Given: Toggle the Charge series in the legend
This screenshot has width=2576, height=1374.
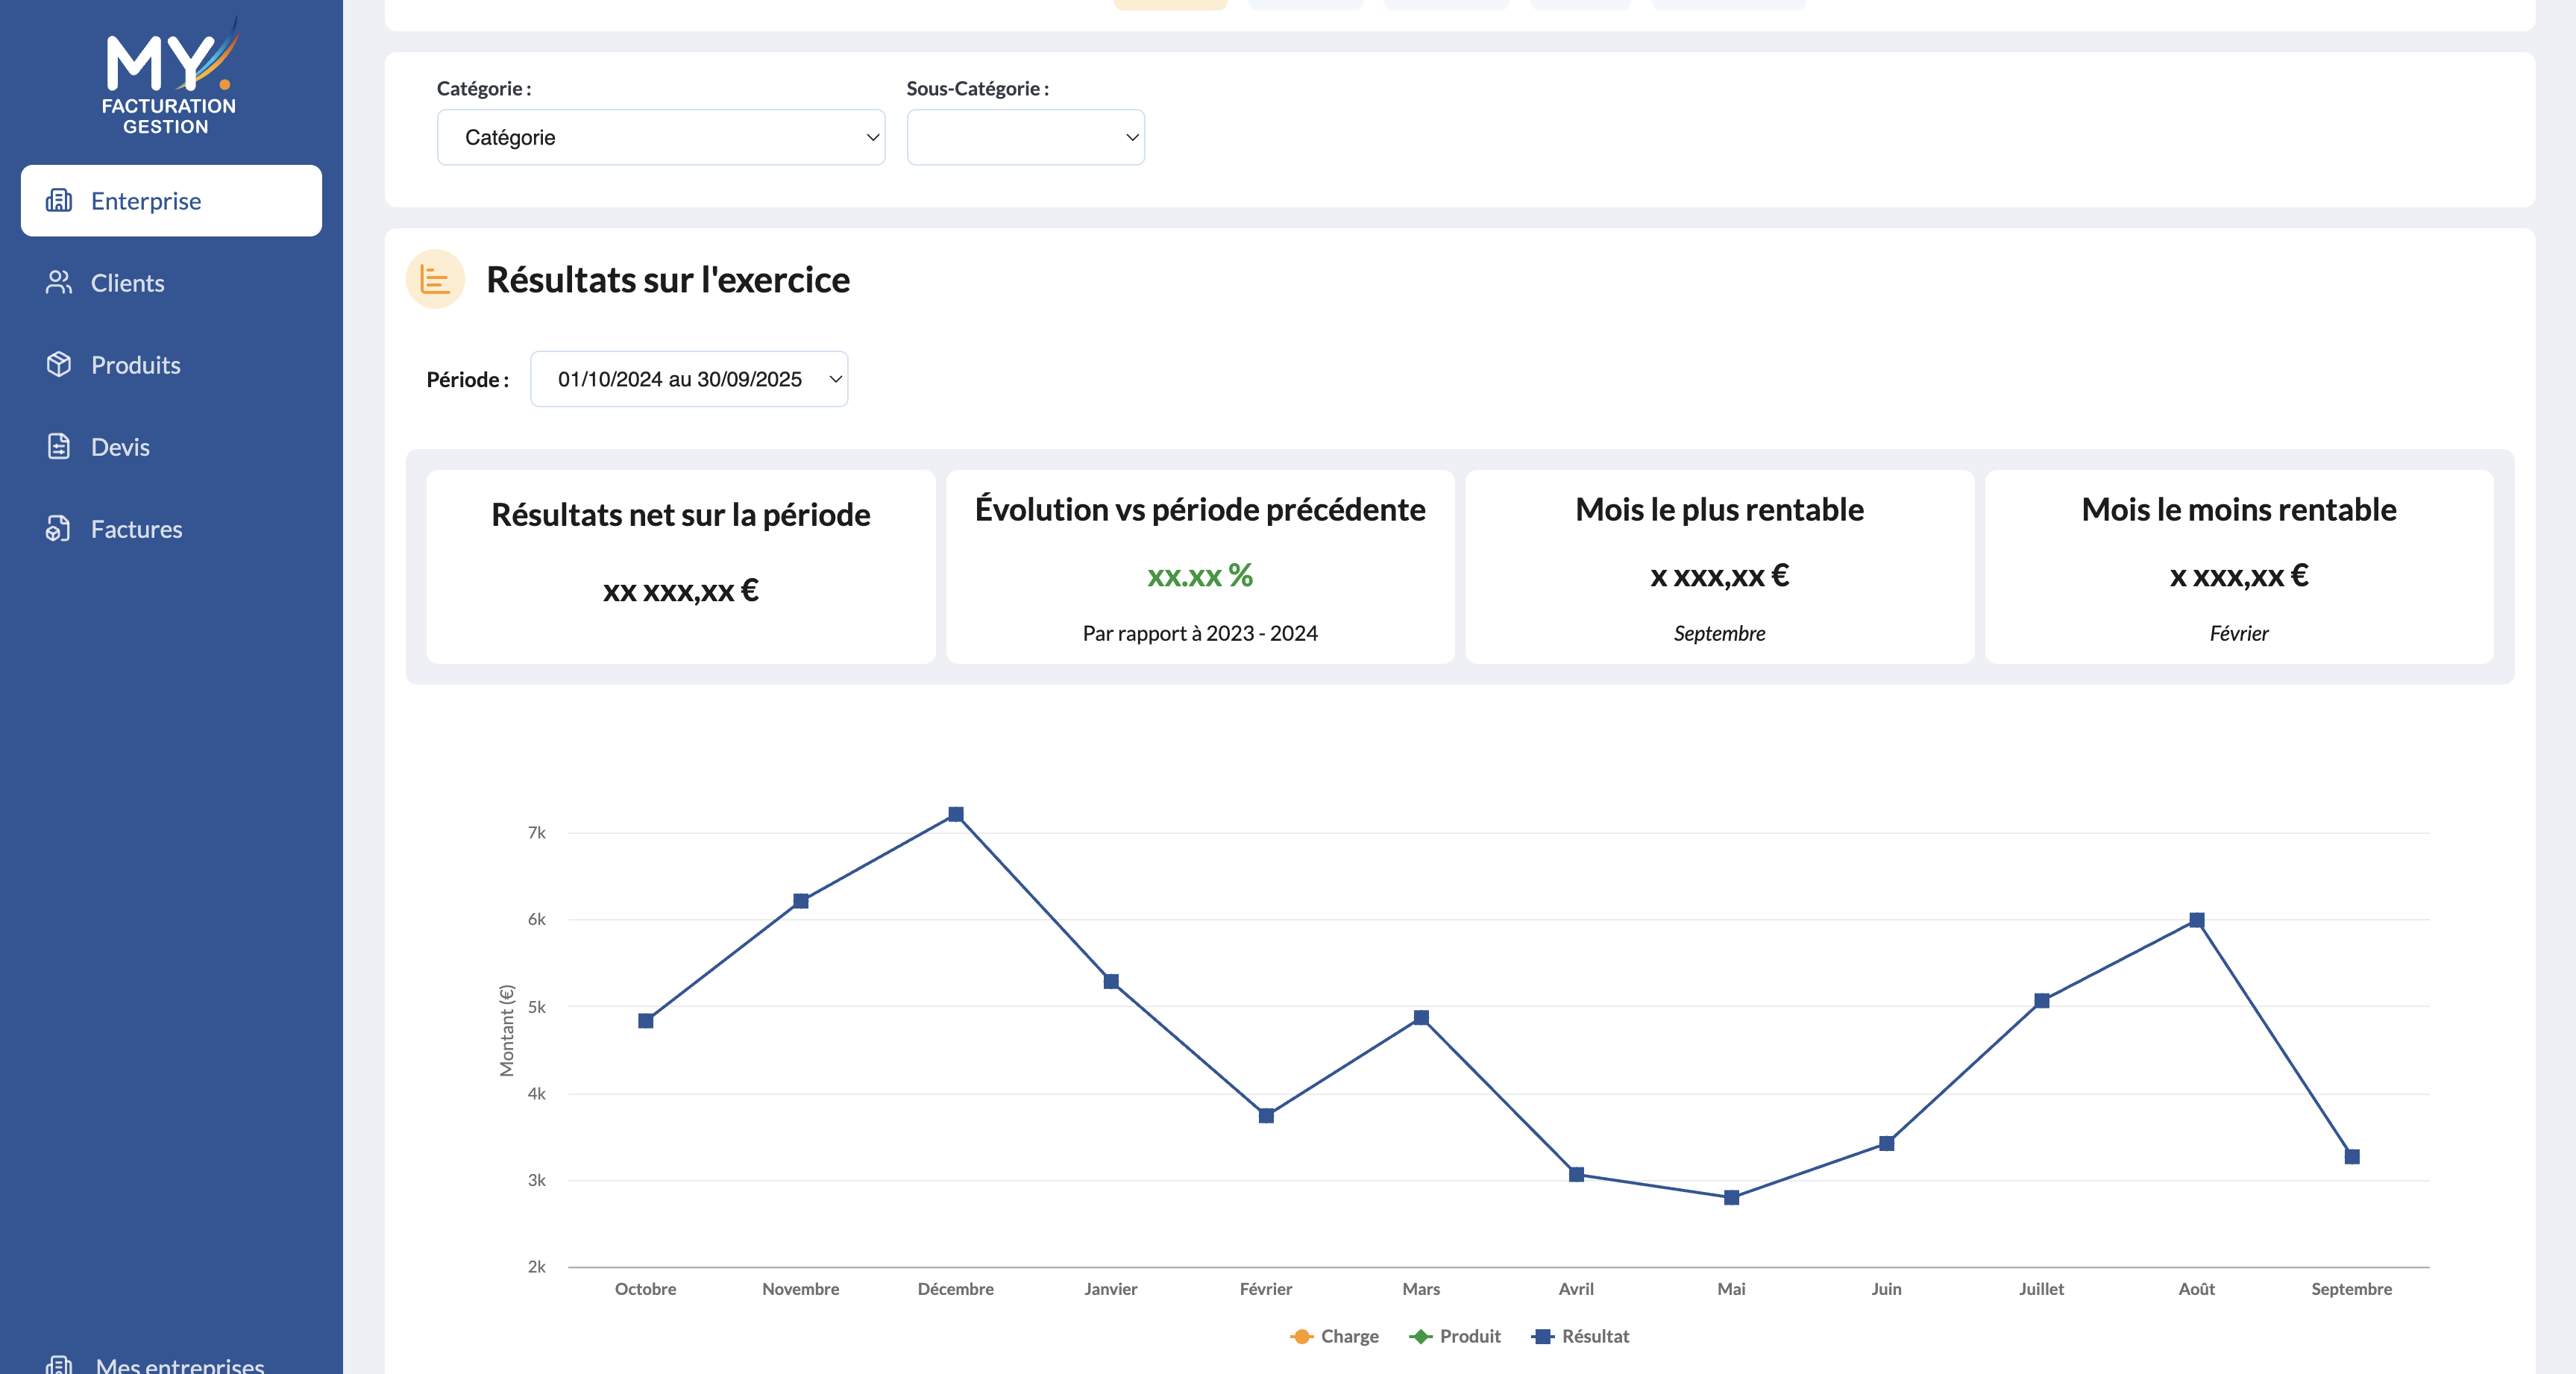Looking at the screenshot, I should (1335, 1336).
